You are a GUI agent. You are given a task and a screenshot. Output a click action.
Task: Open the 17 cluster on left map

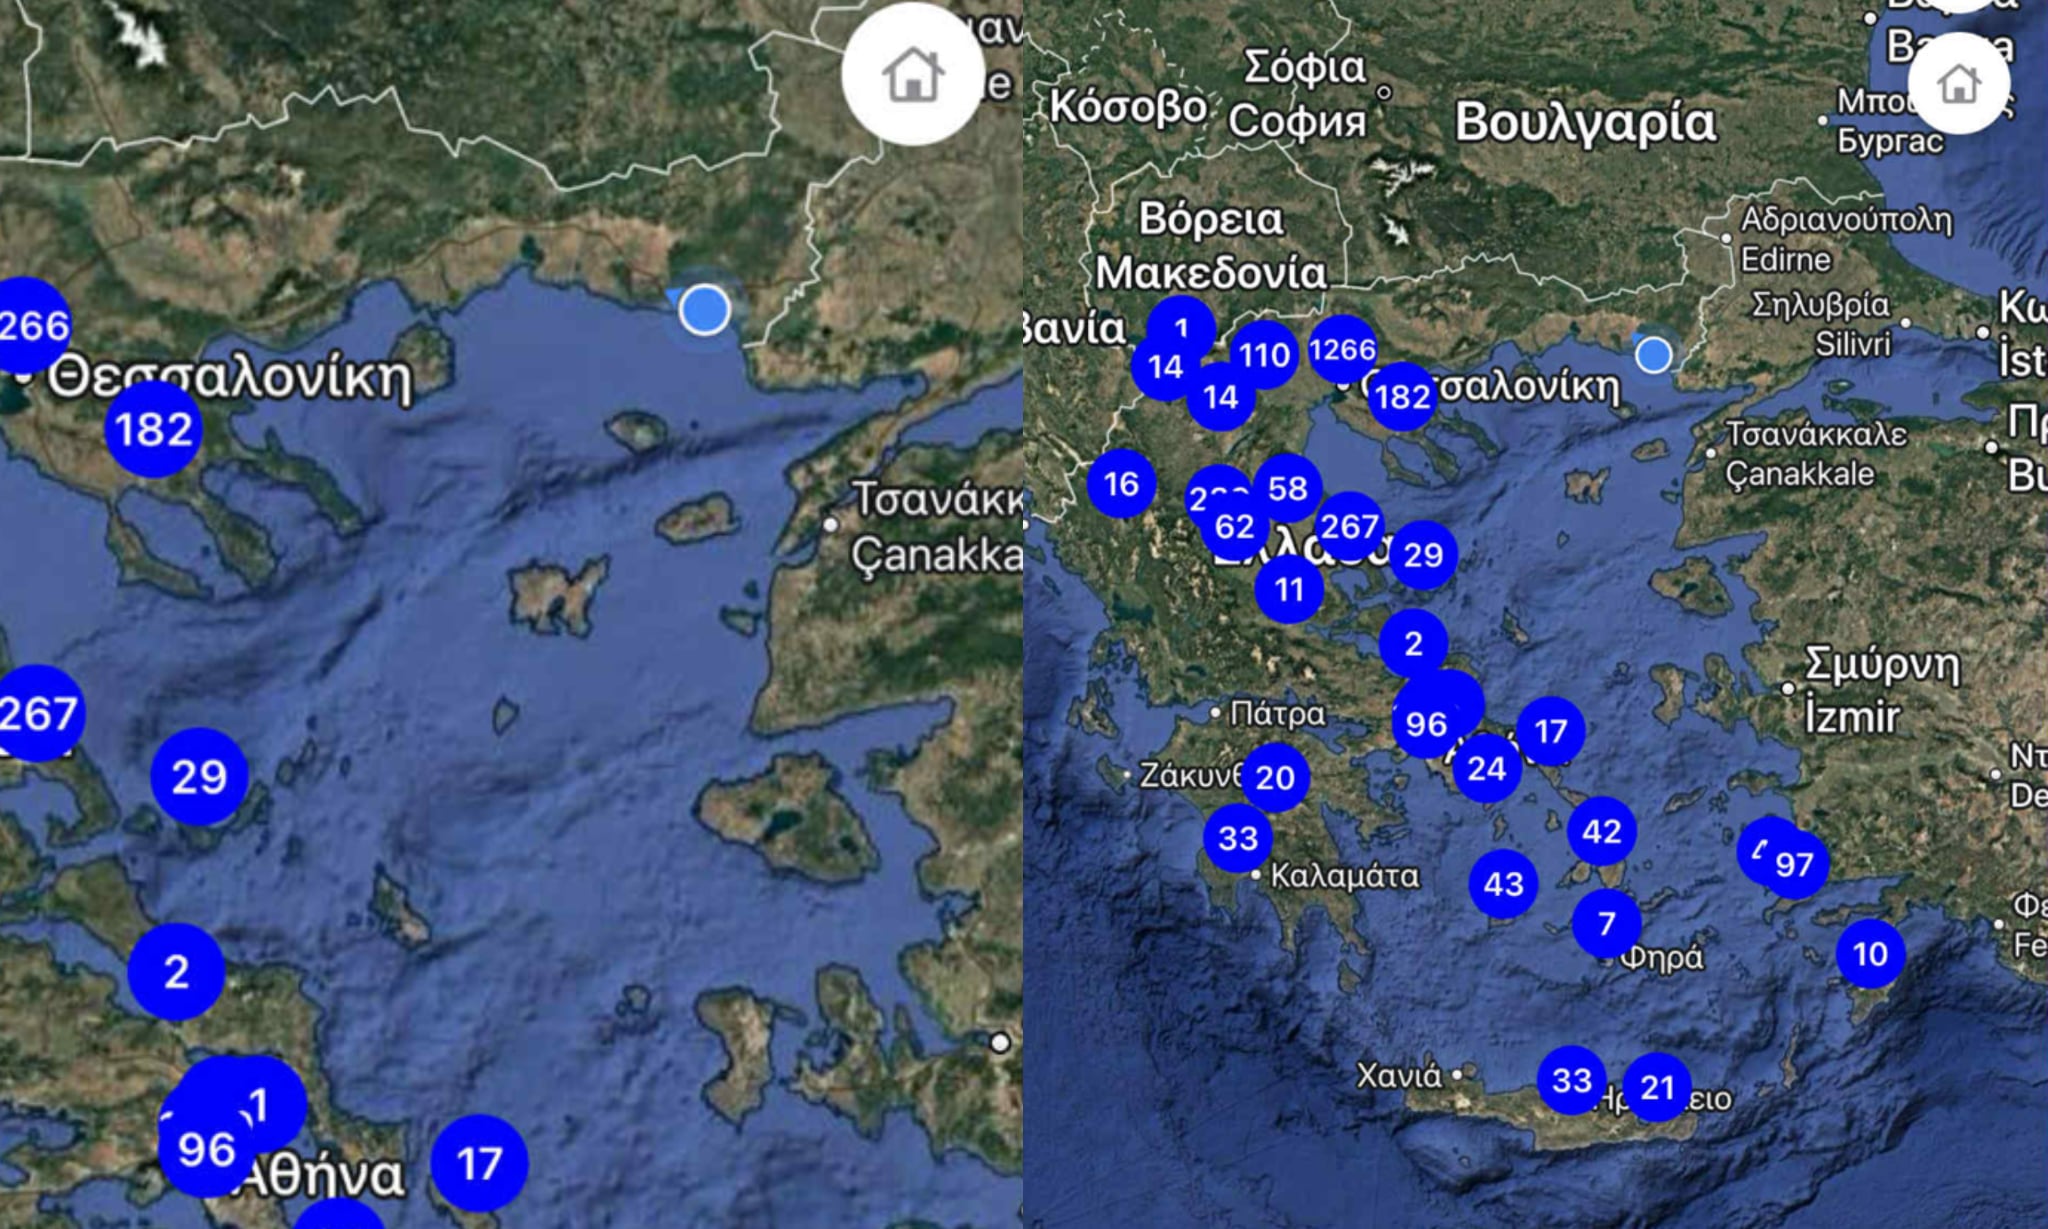479,1163
